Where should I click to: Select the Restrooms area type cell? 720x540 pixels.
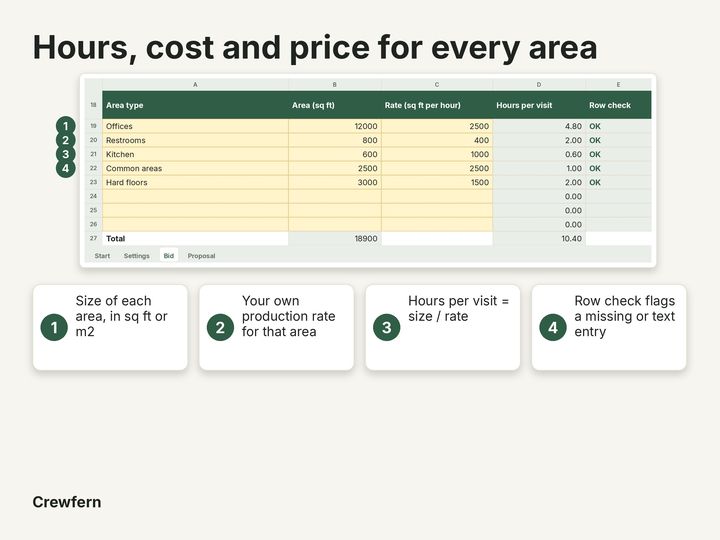[x=195, y=140]
